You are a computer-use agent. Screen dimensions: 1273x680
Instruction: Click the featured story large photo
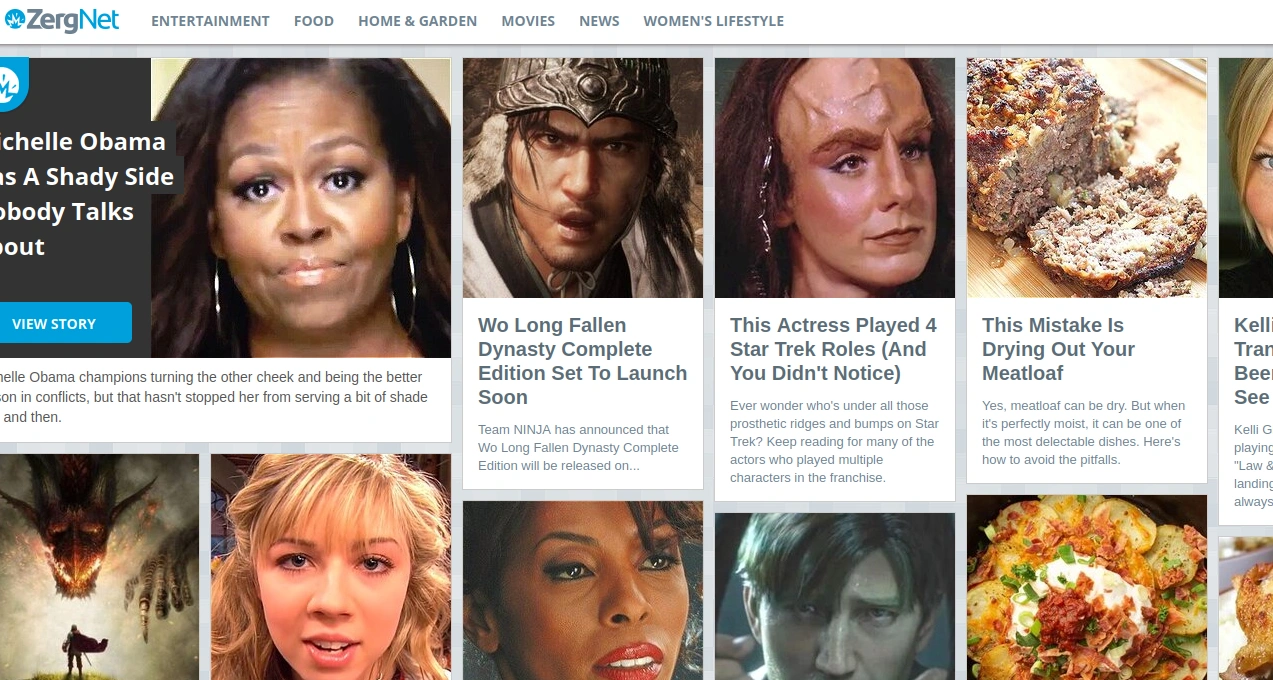[301, 207]
